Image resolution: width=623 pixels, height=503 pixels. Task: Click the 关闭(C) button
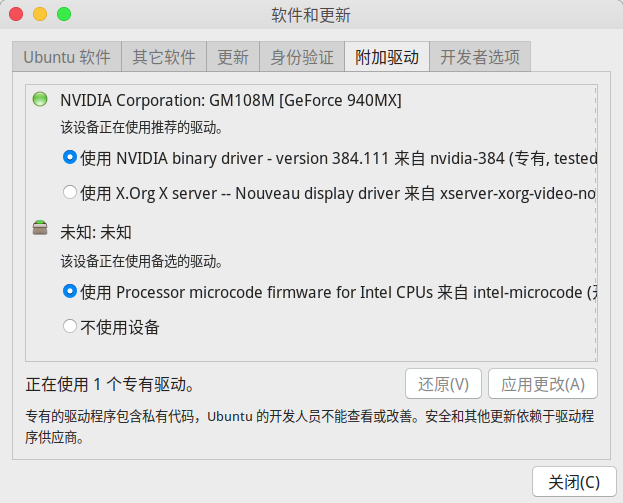coord(567,481)
